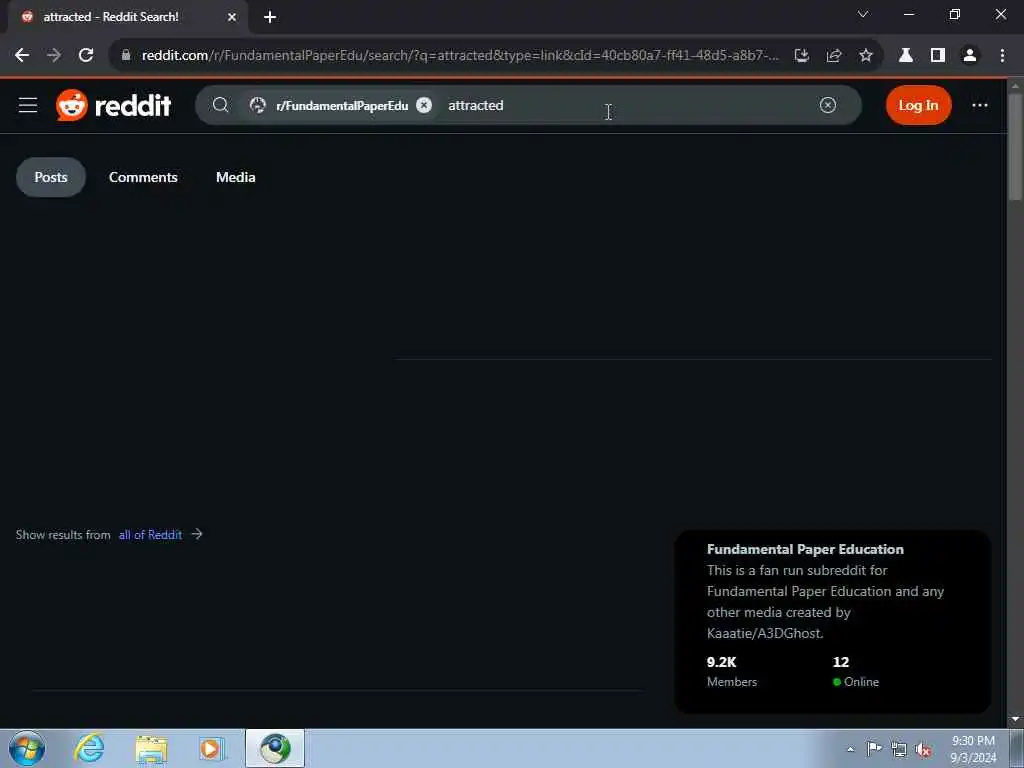Open the three-dot more options menu on Reddit
Viewport: 1024px width, 768px height.
(x=980, y=105)
